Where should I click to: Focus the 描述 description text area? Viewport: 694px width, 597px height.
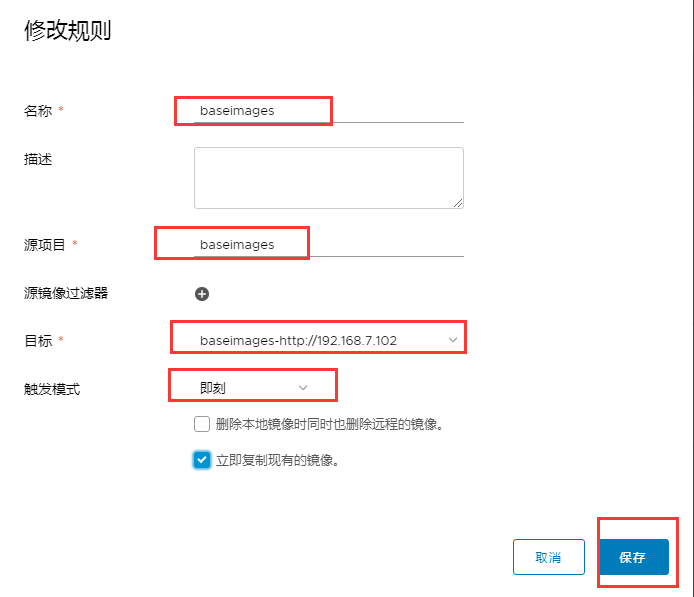click(x=328, y=177)
